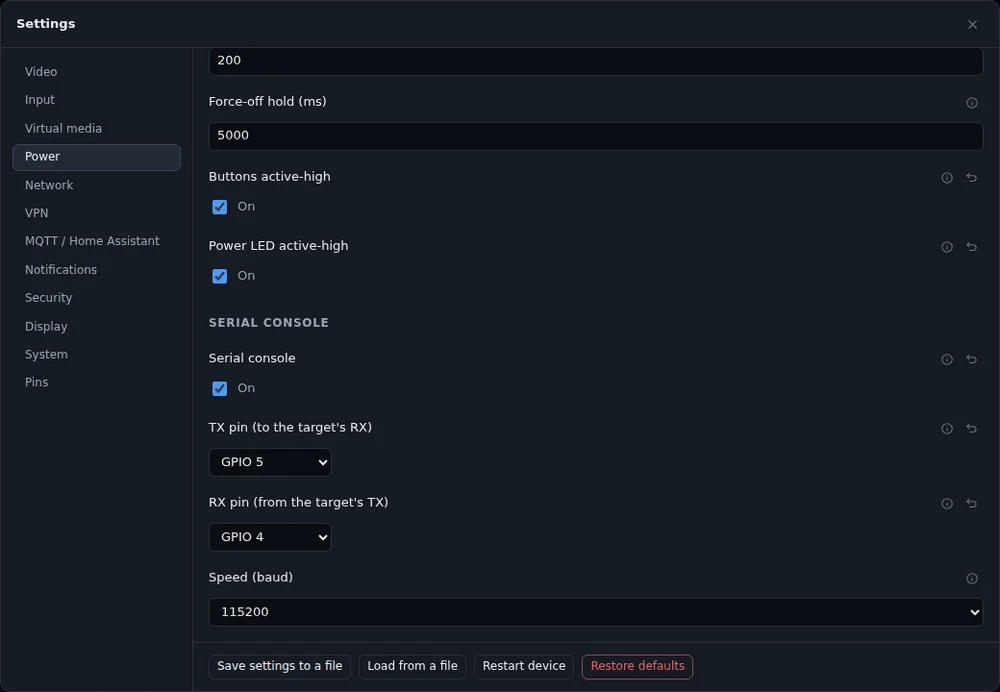Open the Video settings section

coord(96,72)
